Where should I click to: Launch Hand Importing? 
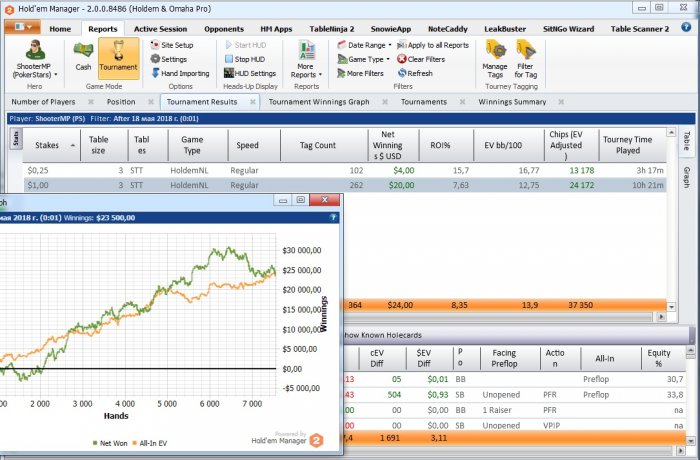tap(180, 73)
